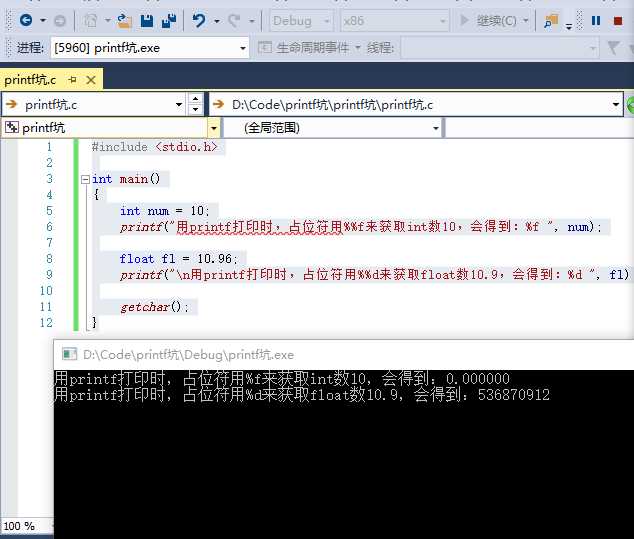Open the 生命周期事件 lifecycle events menu
Screen dimensions: 634x539
[x=309, y=48]
